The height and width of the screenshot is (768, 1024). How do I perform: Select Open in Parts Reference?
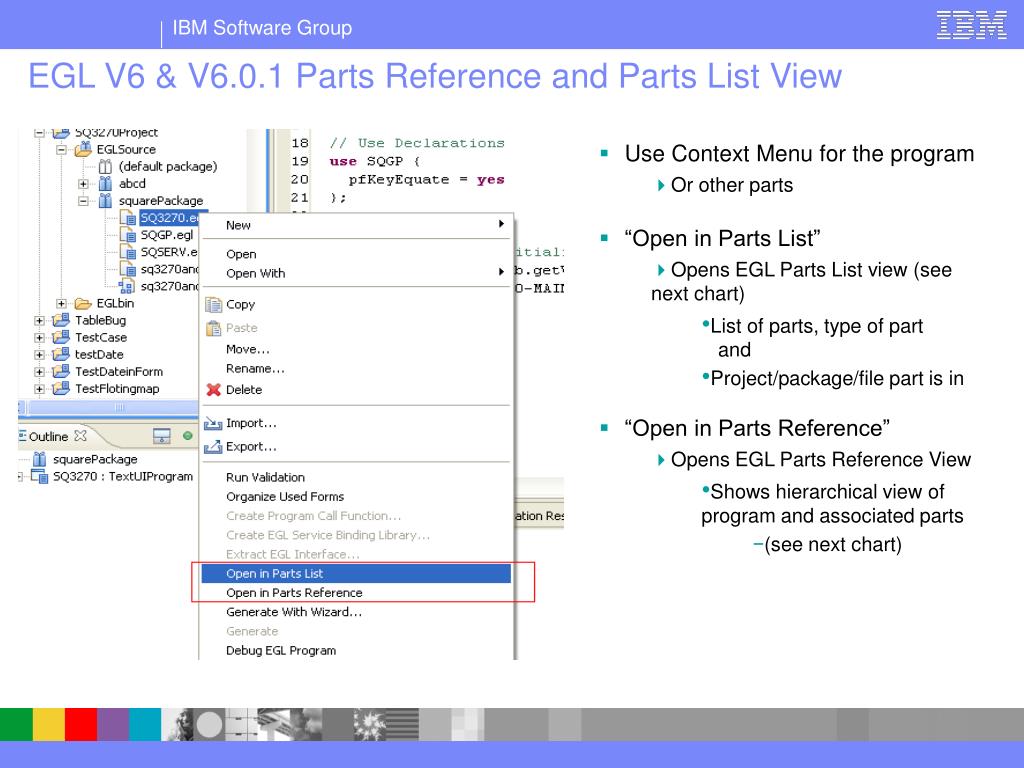click(356, 592)
